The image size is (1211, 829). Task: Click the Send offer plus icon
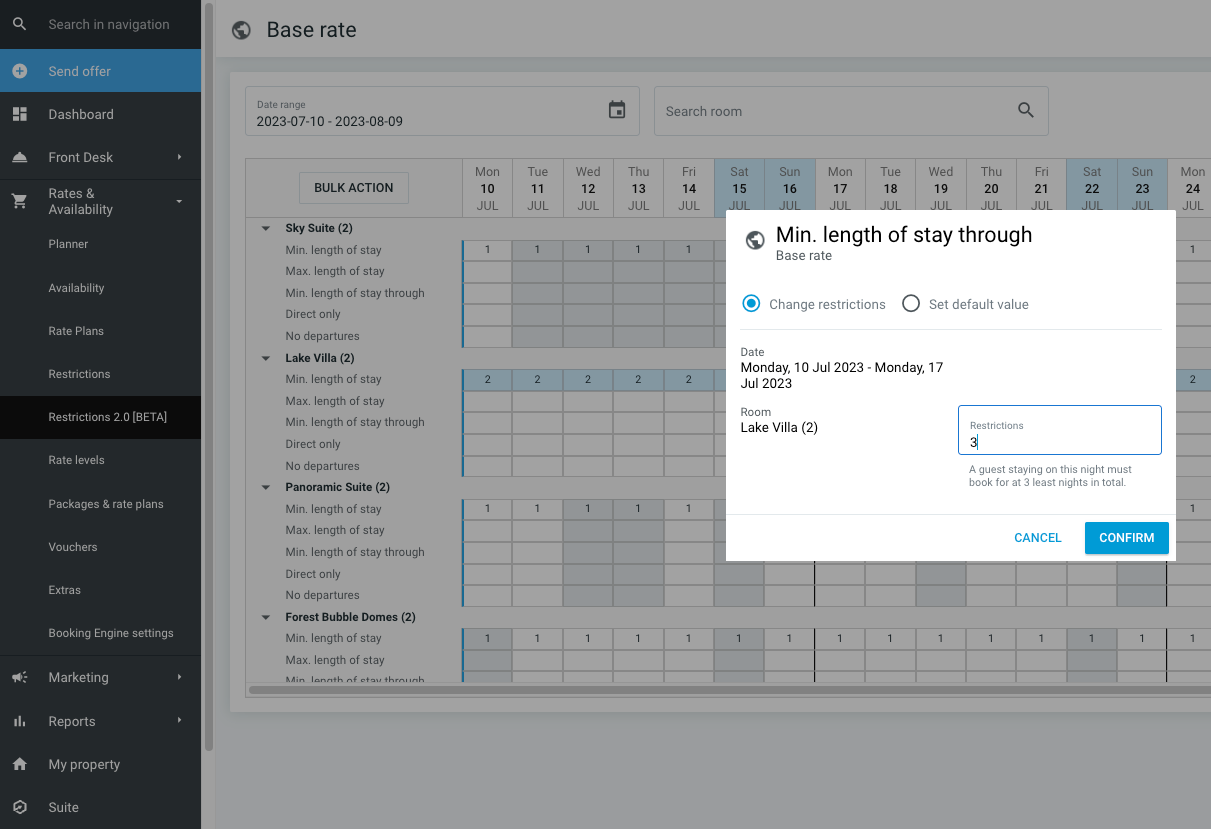20,71
